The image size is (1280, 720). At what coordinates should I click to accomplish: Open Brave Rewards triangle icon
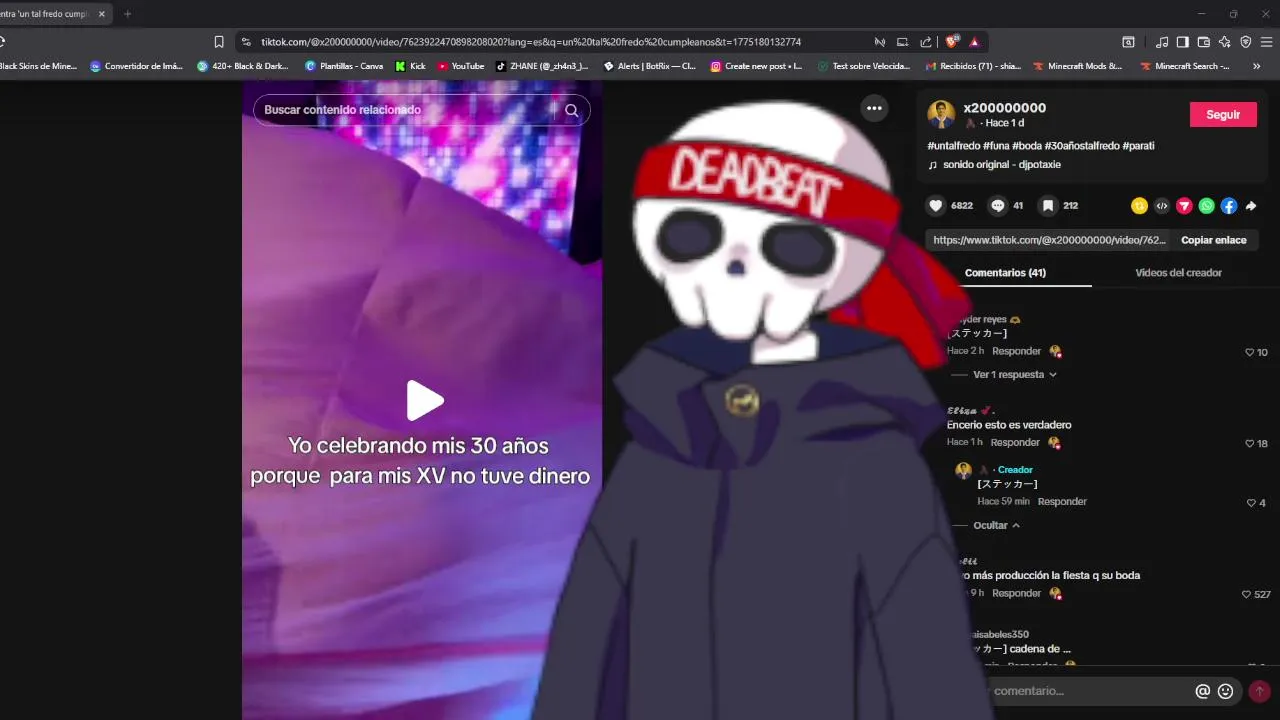click(974, 42)
